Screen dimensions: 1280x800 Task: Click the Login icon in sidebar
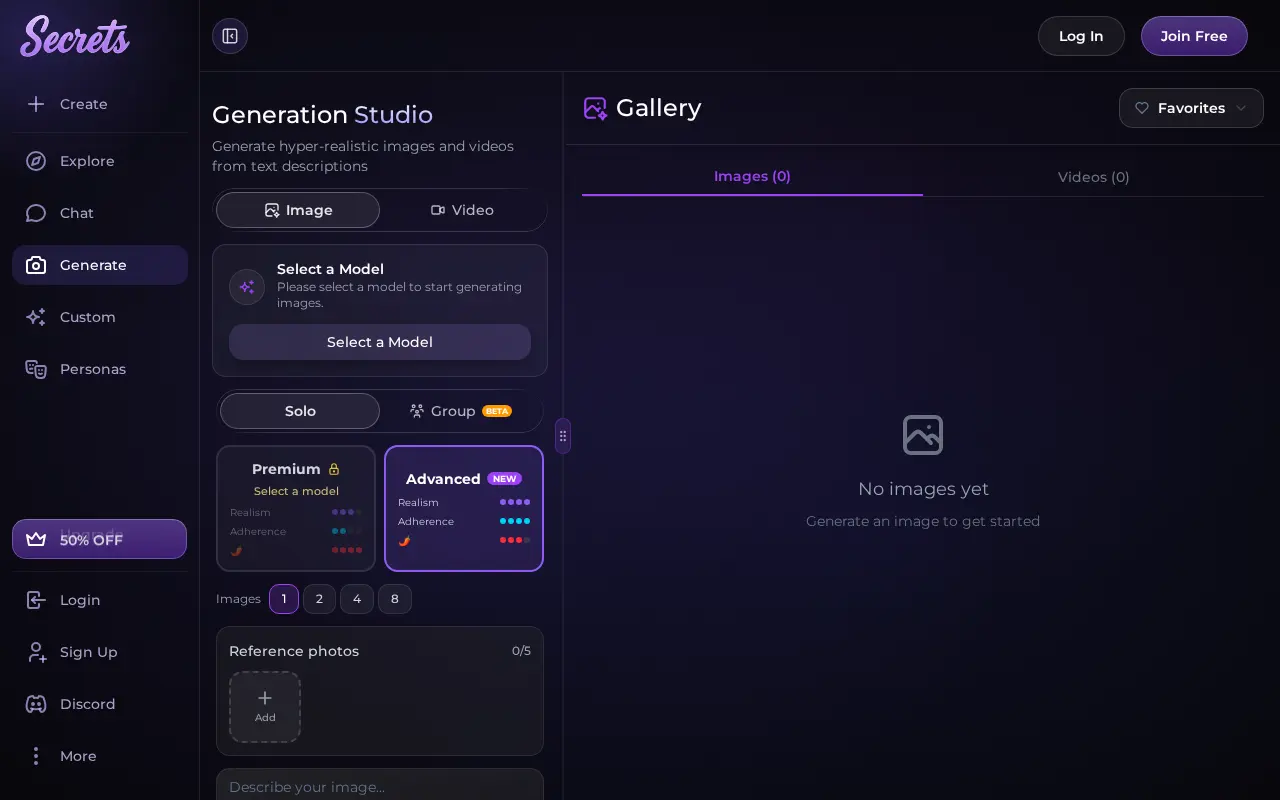(36, 600)
